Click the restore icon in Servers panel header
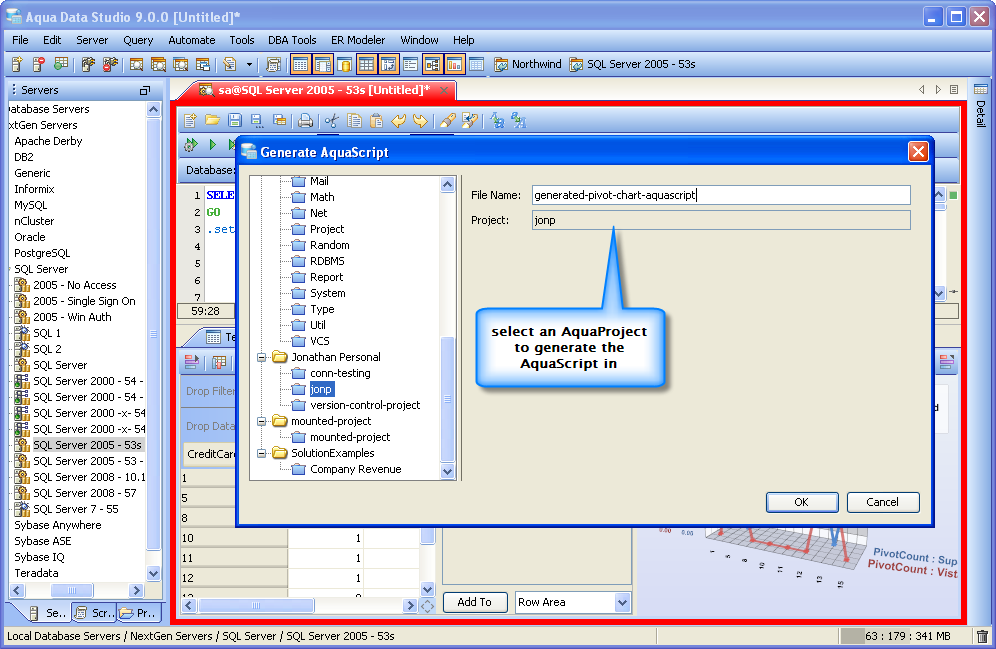The width and height of the screenshot is (996, 649). pos(145,90)
